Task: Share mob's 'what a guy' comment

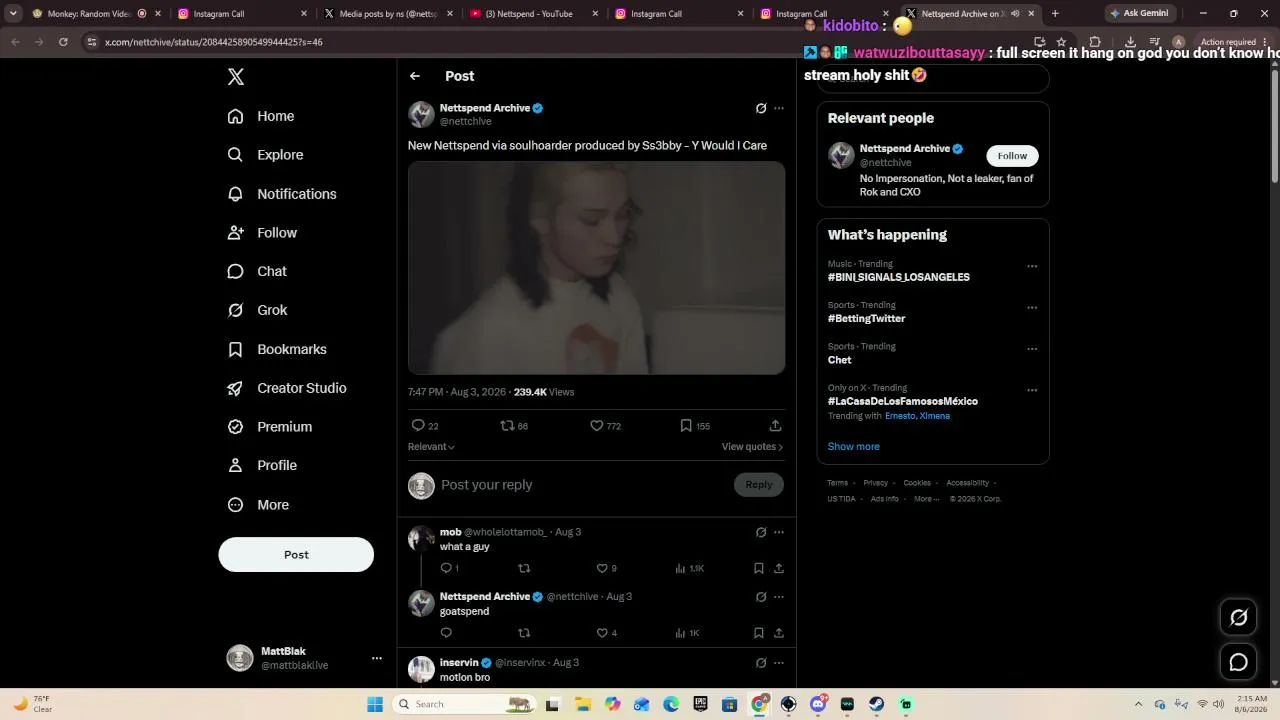Action: [779, 568]
